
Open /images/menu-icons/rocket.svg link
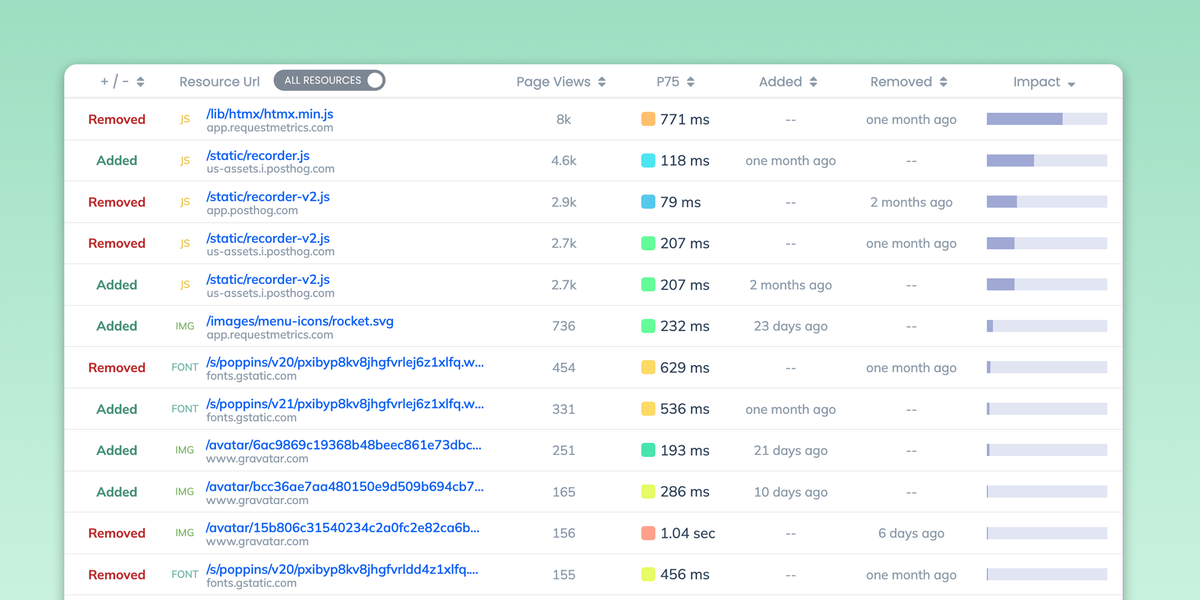coord(300,321)
